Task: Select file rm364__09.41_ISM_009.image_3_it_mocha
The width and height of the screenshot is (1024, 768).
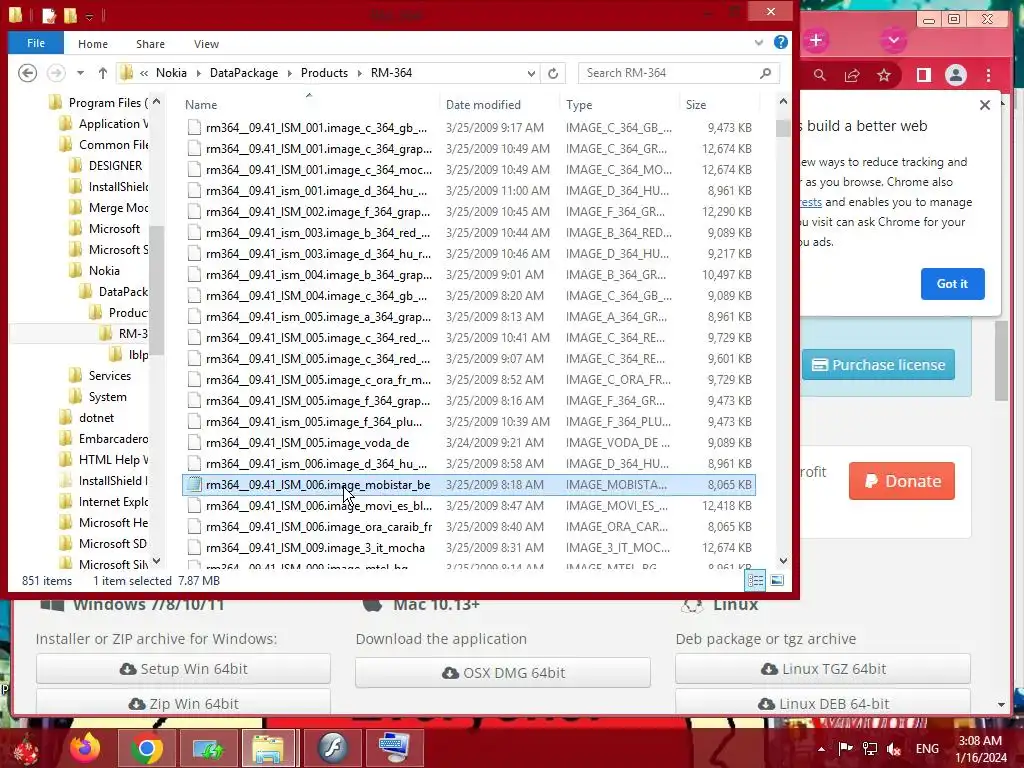Action: point(468,547)
